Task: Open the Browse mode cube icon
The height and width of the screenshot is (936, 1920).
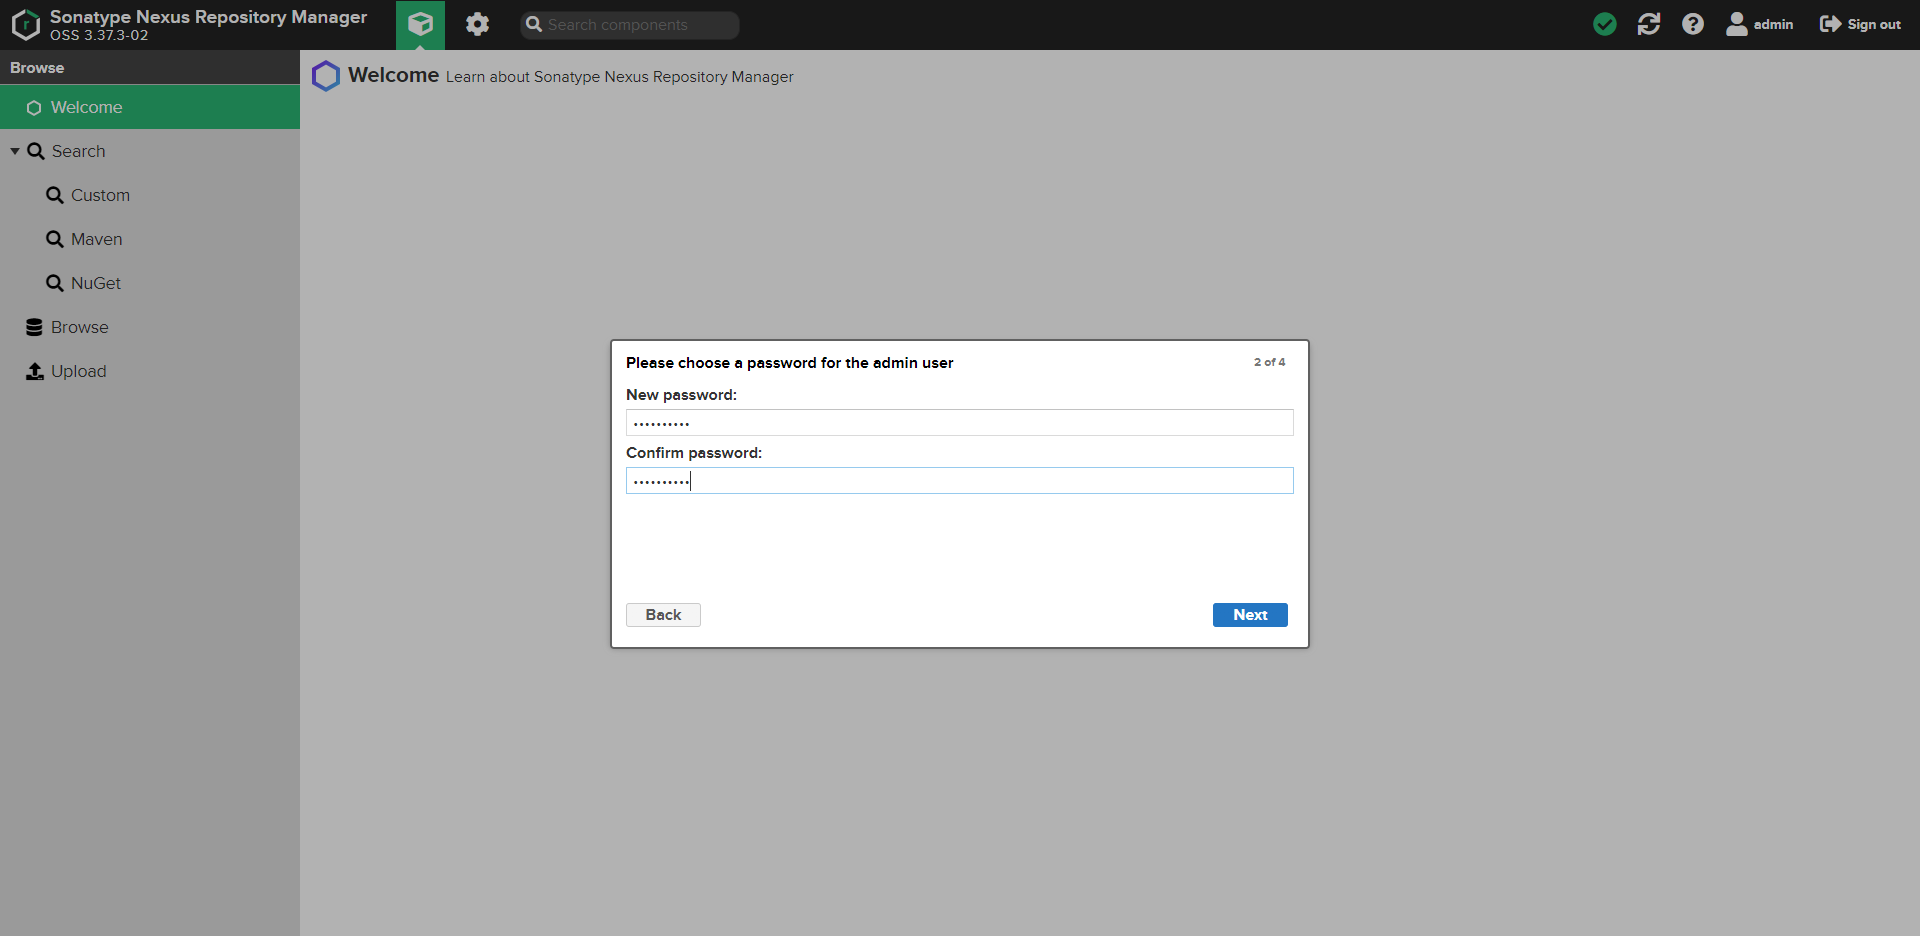Action: (421, 24)
